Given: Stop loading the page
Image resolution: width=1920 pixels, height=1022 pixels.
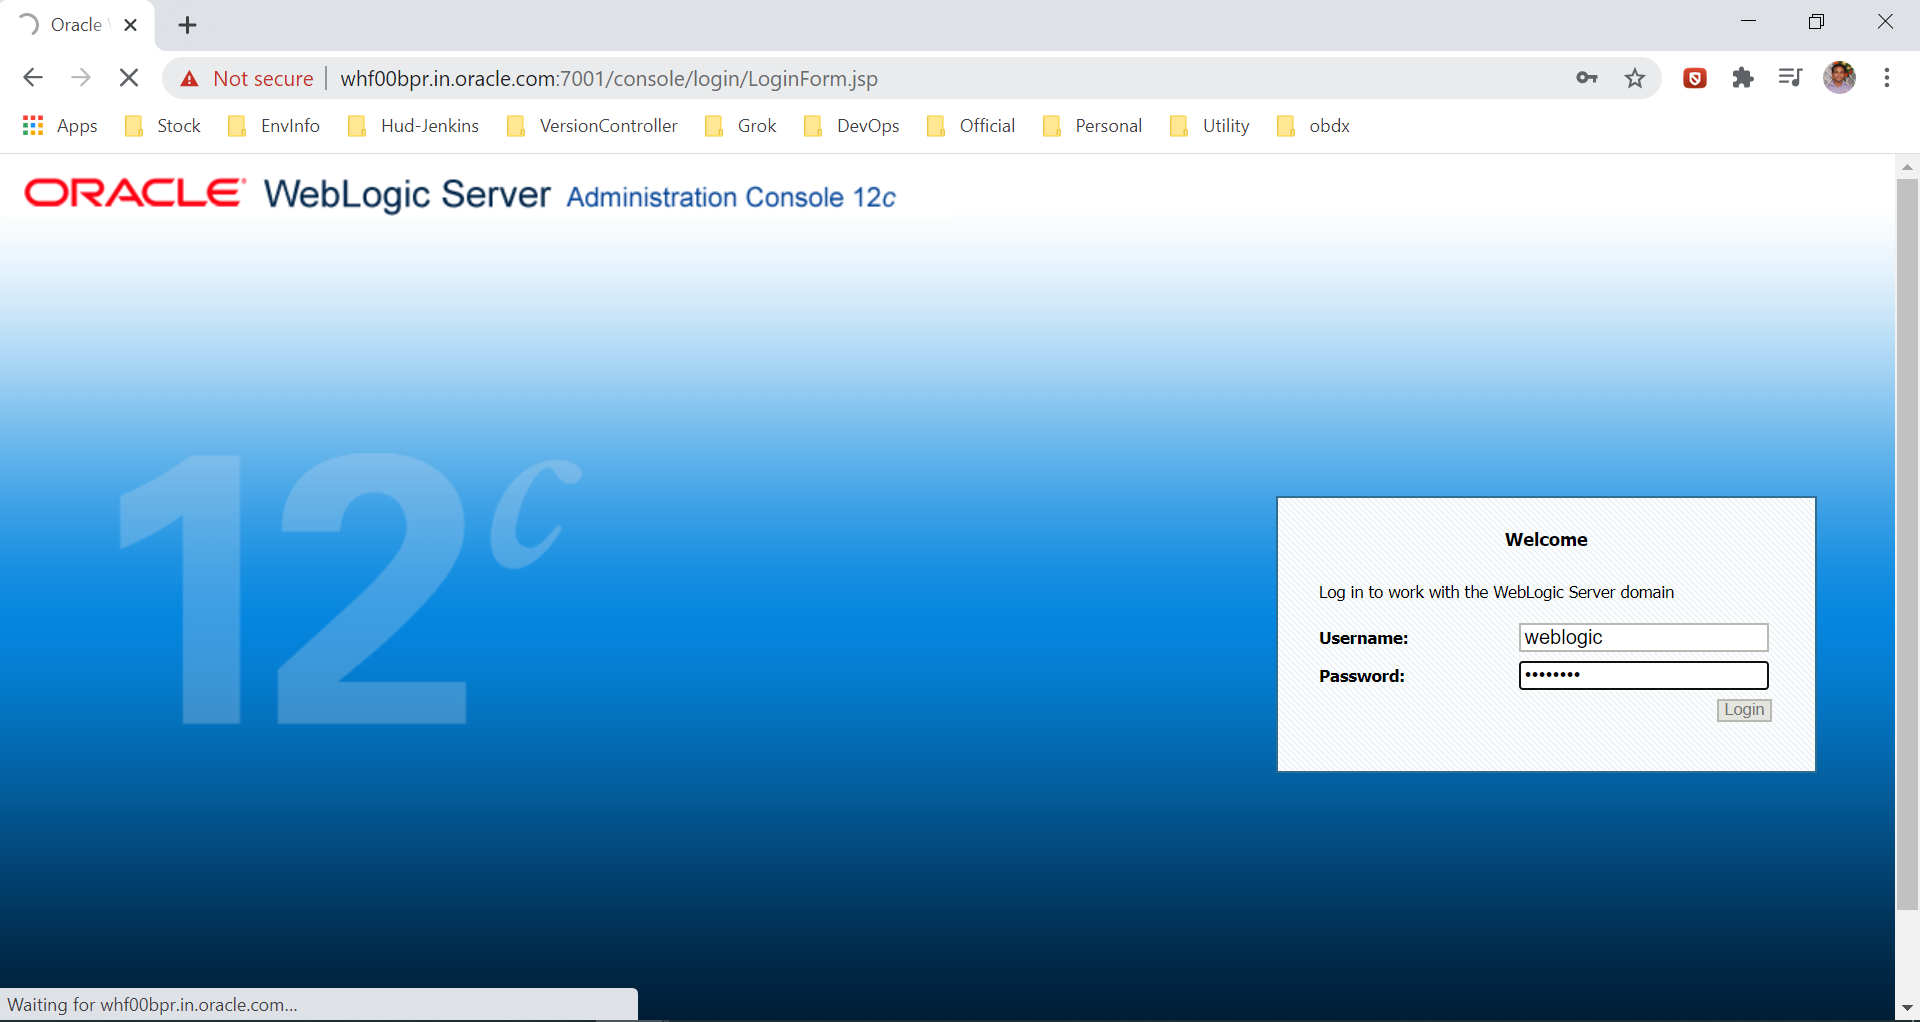Looking at the screenshot, I should tap(129, 78).
